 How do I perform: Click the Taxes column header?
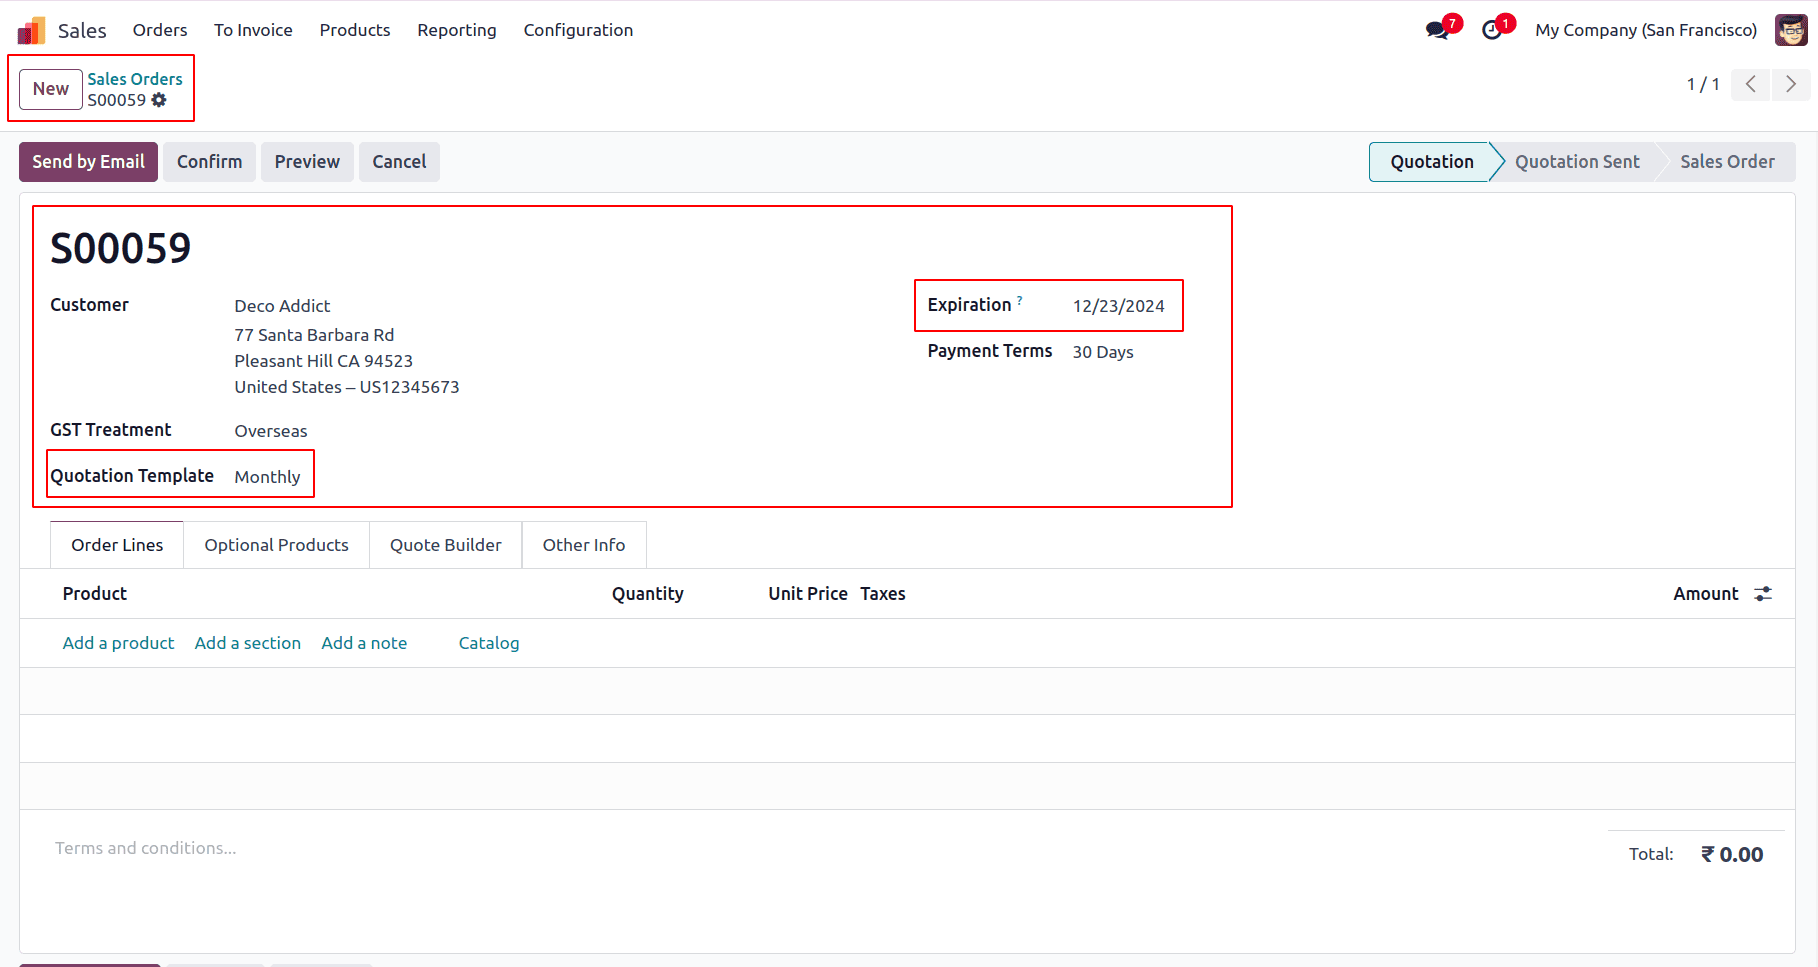pyautogui.click(x=883, y=594)
